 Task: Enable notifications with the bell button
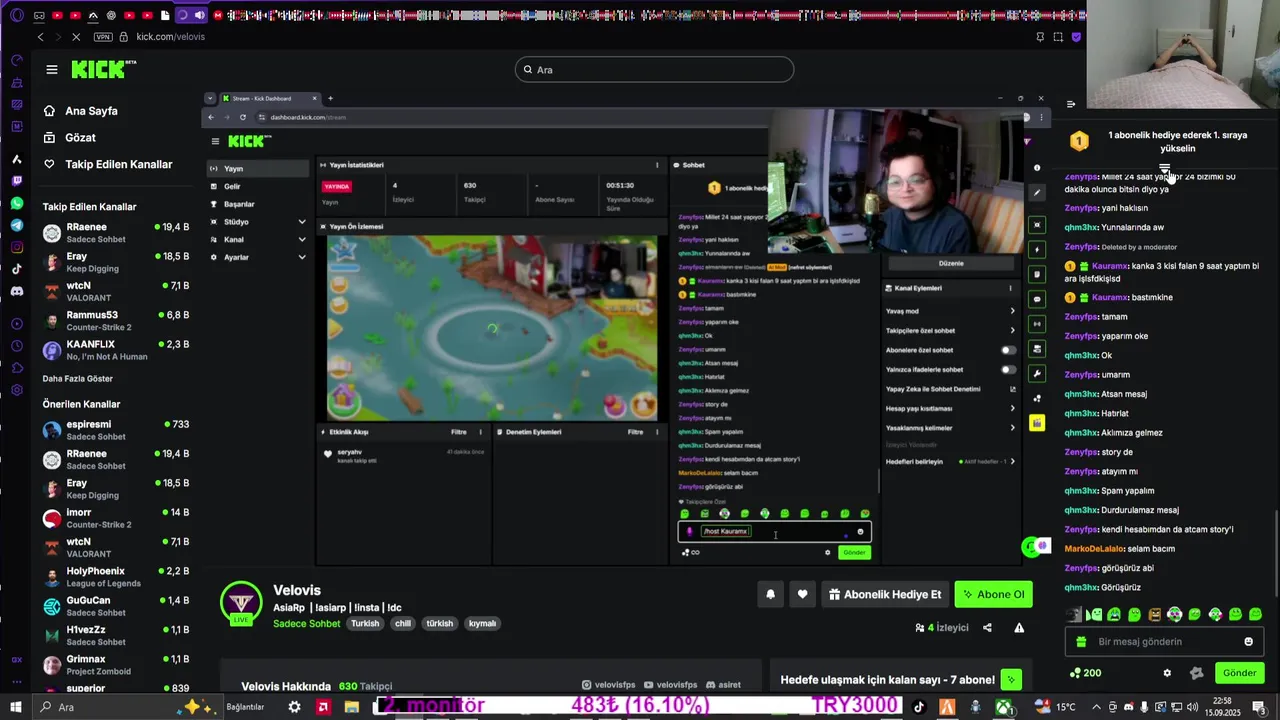[770, 594]
